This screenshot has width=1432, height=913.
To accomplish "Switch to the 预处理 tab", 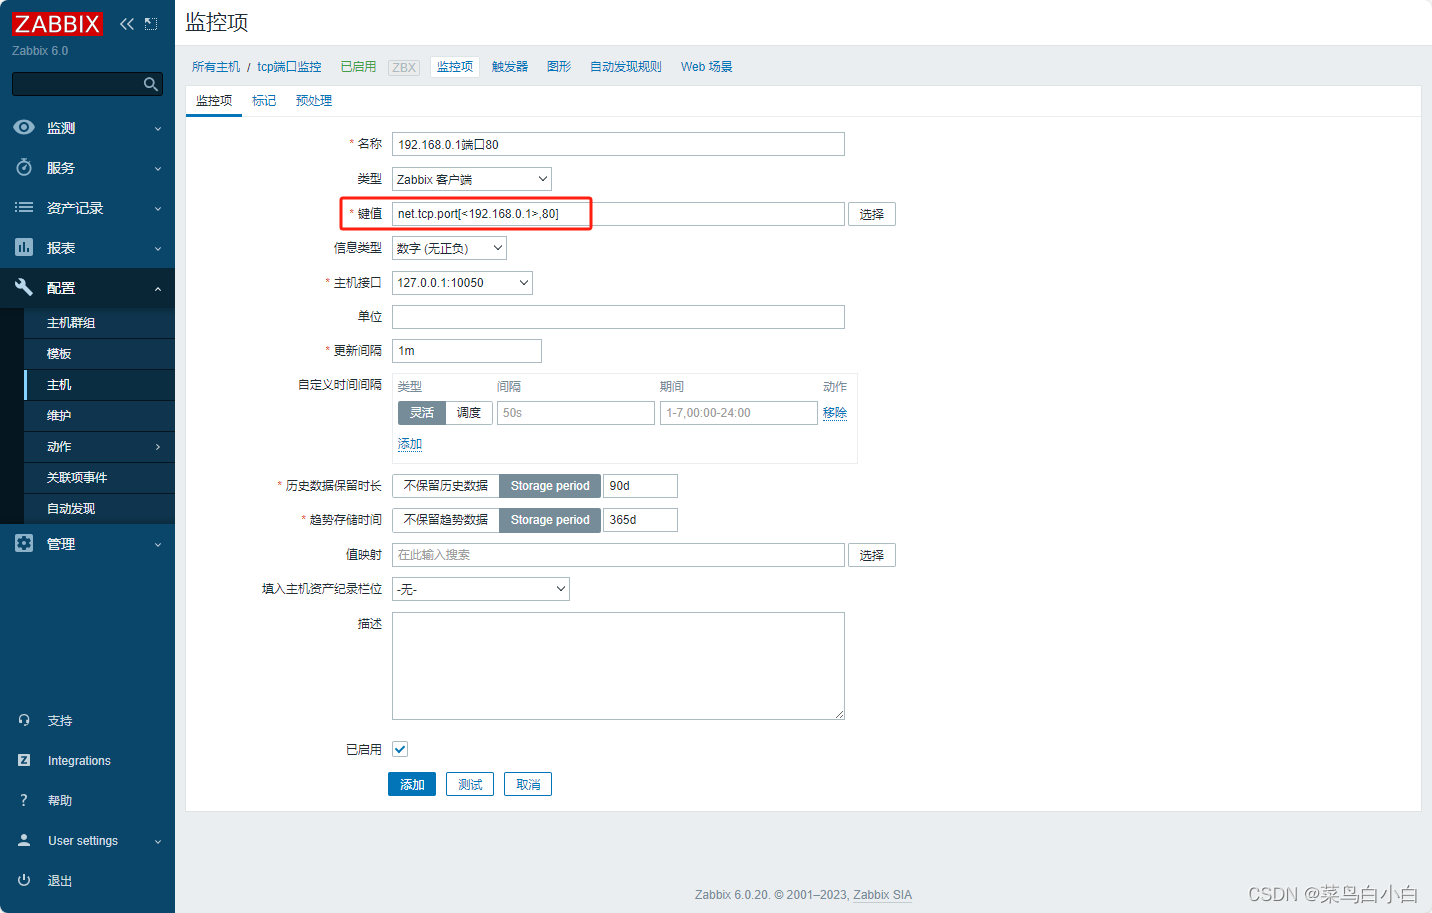I will (x=314, y=101).
